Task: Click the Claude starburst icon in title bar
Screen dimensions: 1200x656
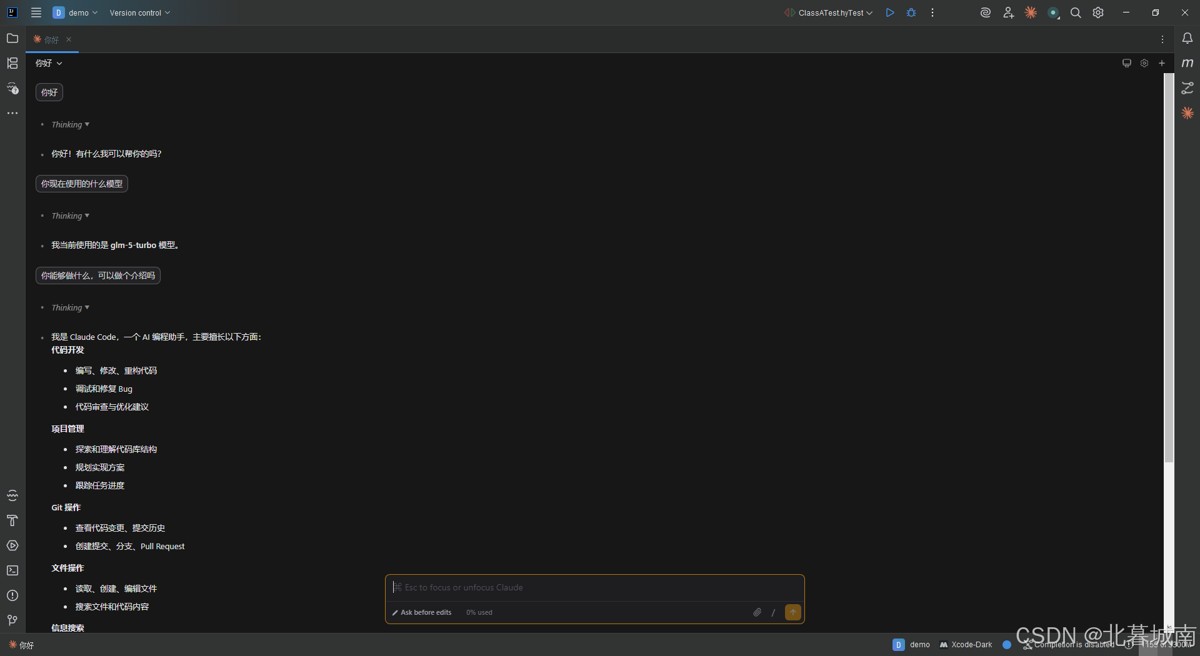Action: 1031,13
